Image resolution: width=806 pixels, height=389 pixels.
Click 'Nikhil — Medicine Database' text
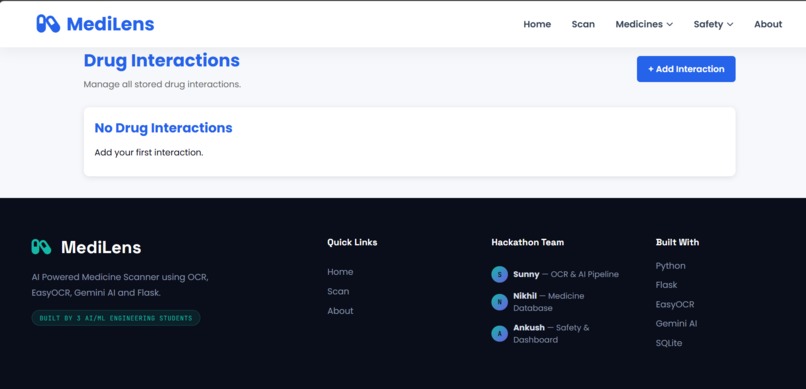548,302
